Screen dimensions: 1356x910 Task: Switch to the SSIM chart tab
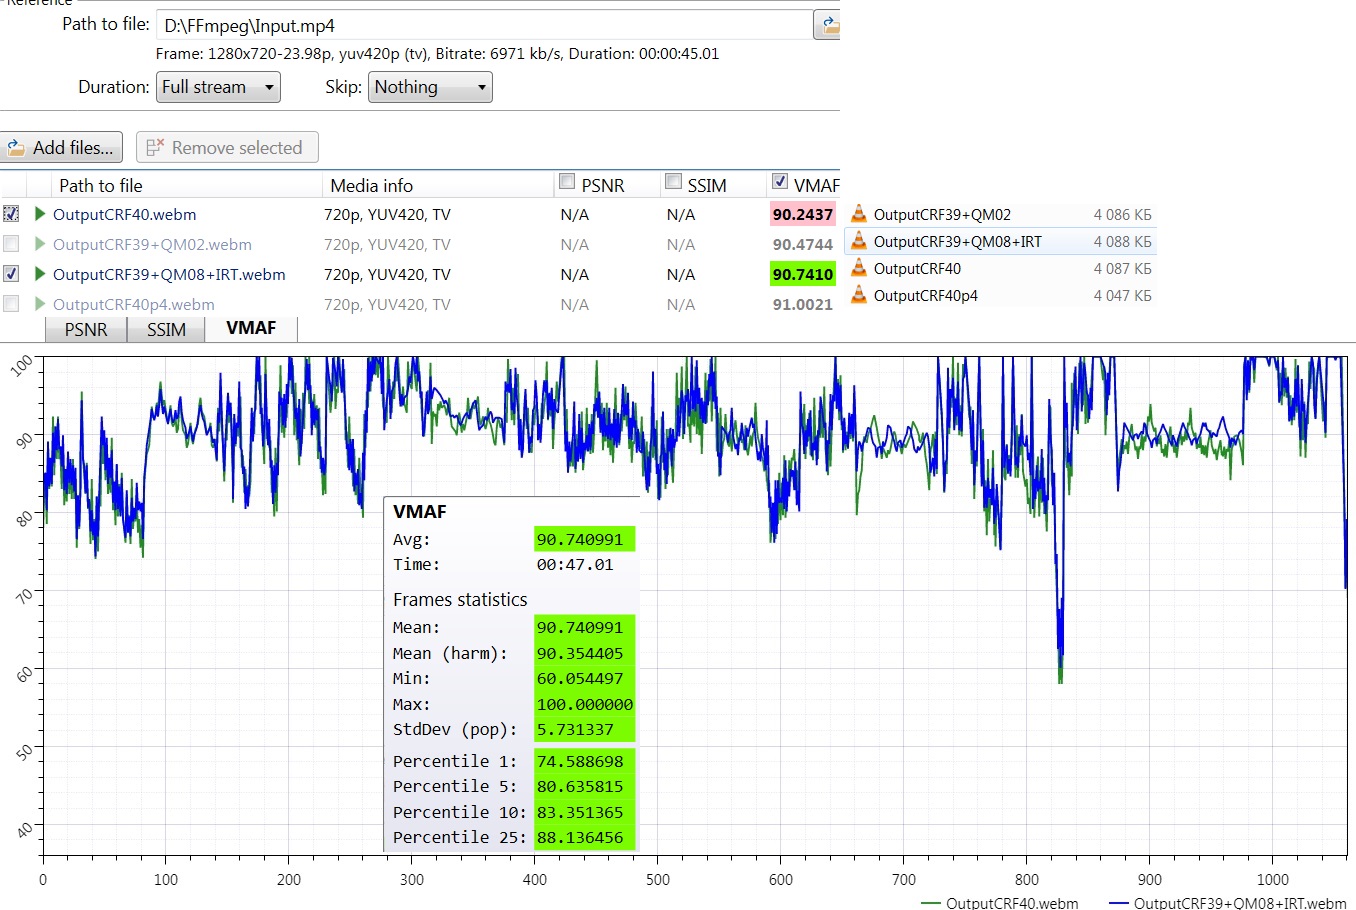pyautogui.click(x=166, y=330)
